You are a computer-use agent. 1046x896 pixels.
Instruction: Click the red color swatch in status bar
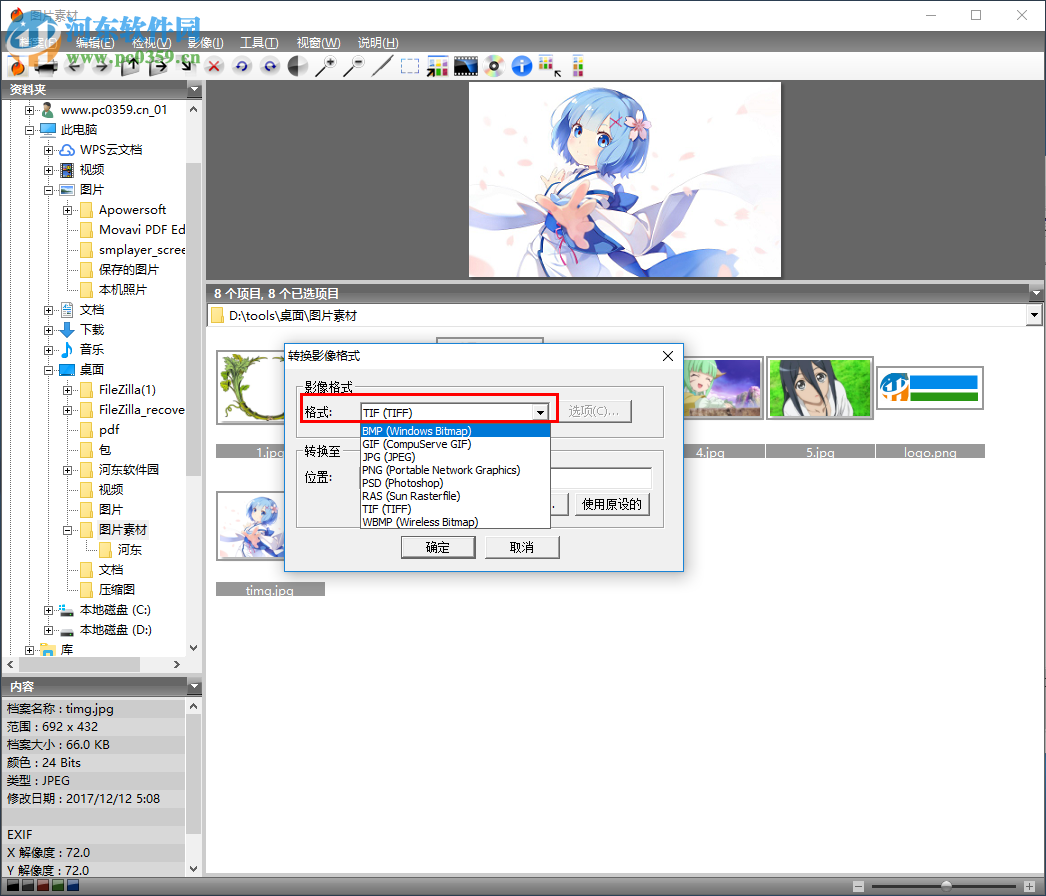(x=43, y=885)
